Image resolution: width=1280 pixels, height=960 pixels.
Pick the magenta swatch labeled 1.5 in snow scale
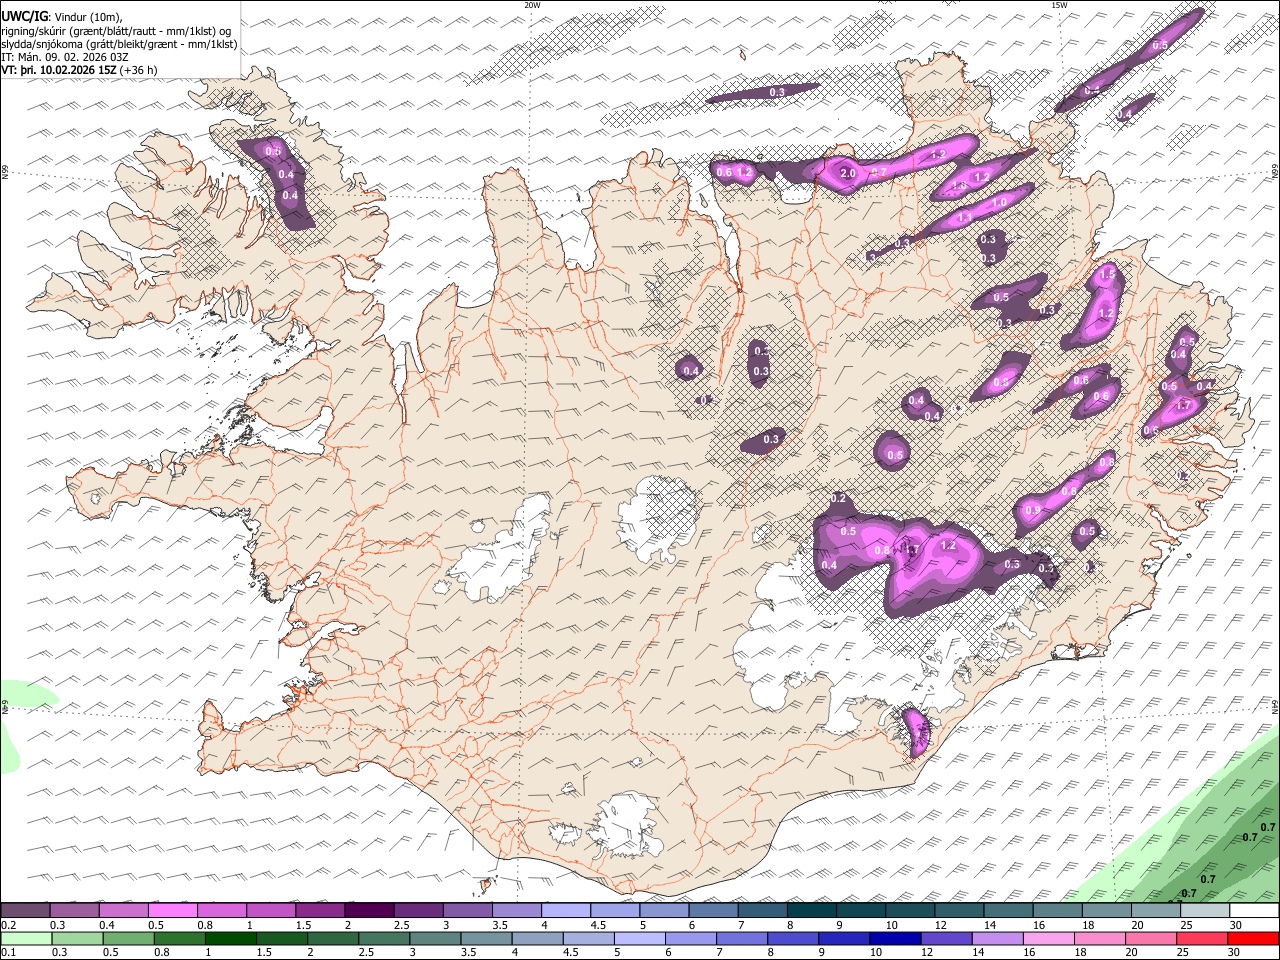(319, 911)
